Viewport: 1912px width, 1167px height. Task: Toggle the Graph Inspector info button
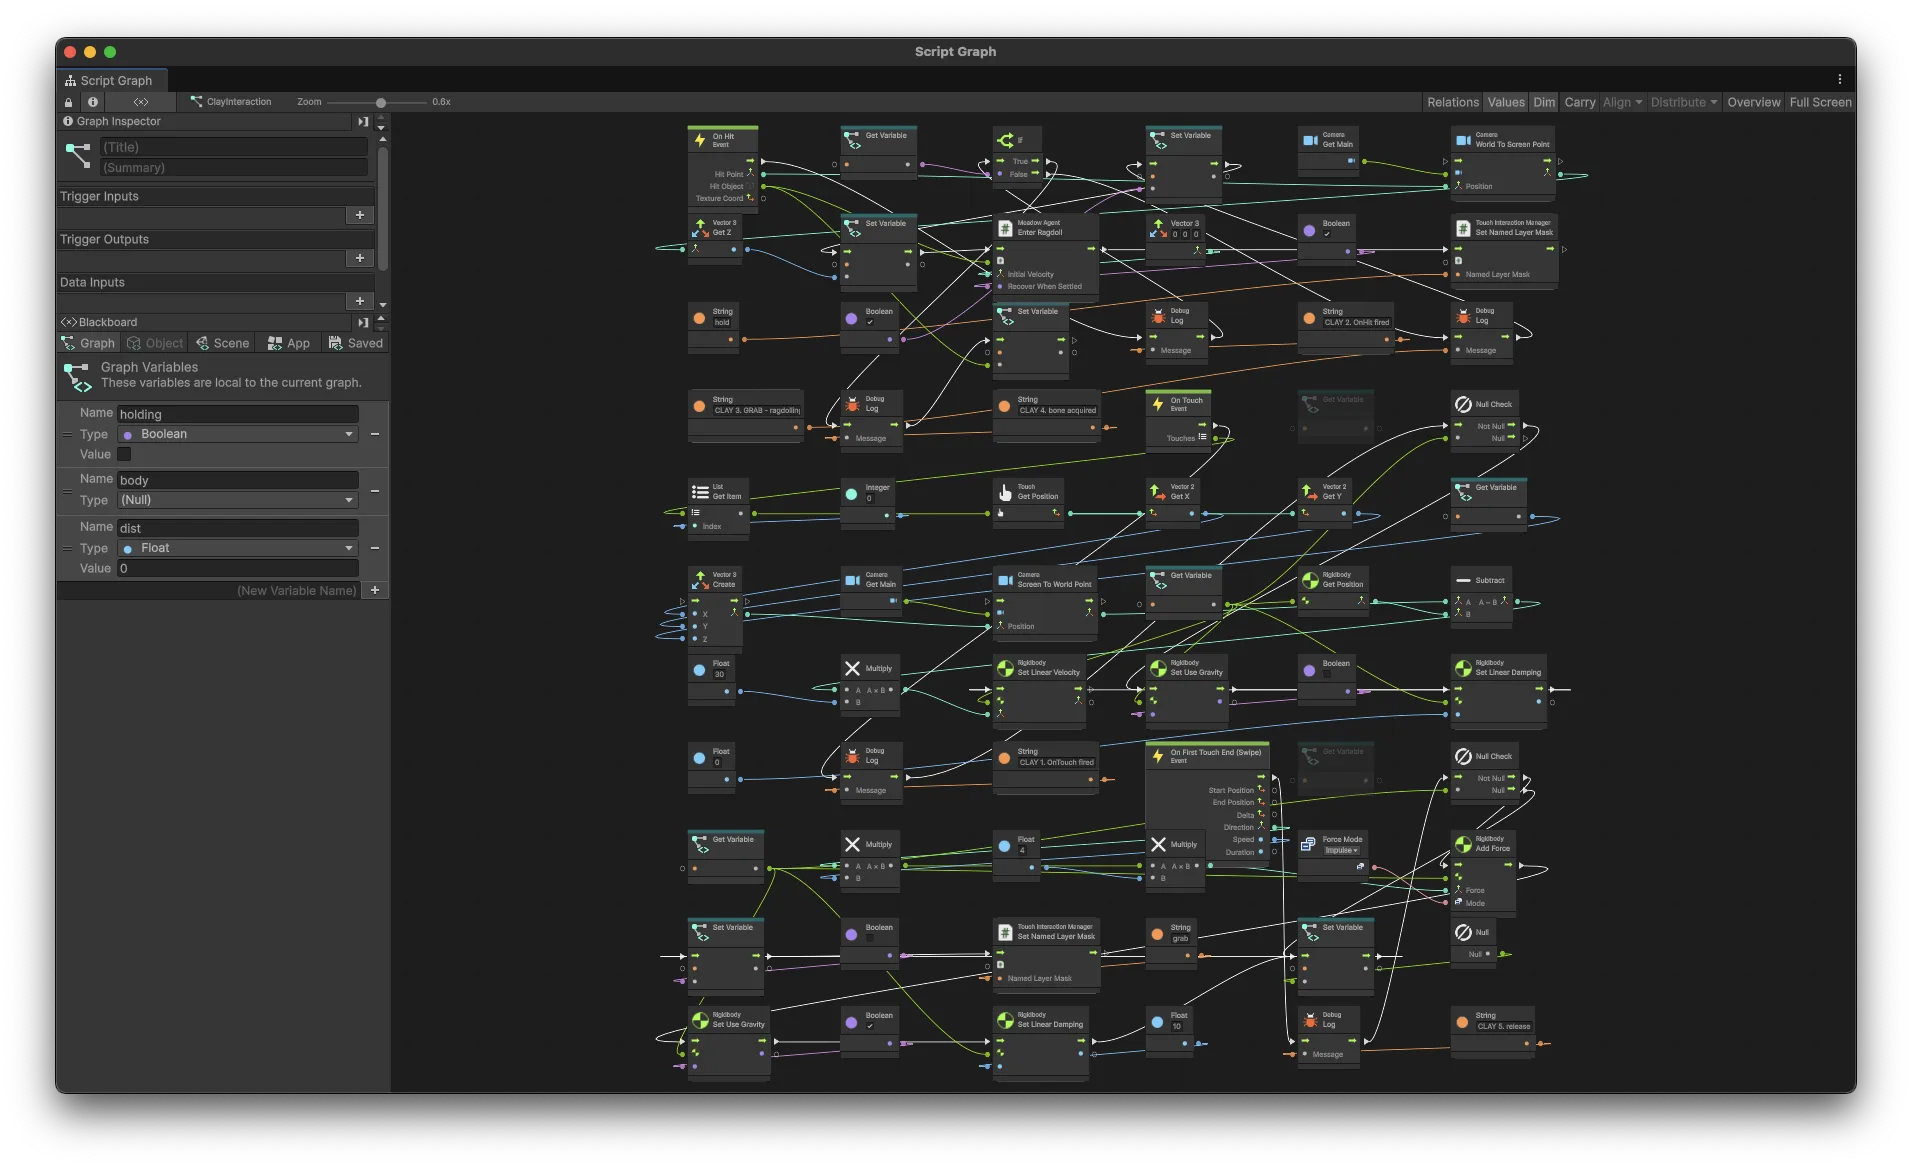pos(93,102)
